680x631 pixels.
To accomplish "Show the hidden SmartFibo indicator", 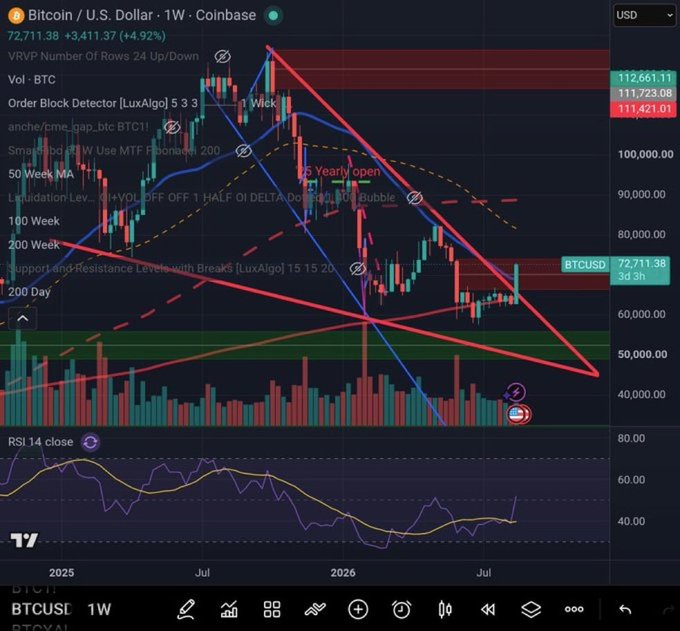I will click(243, 151).
